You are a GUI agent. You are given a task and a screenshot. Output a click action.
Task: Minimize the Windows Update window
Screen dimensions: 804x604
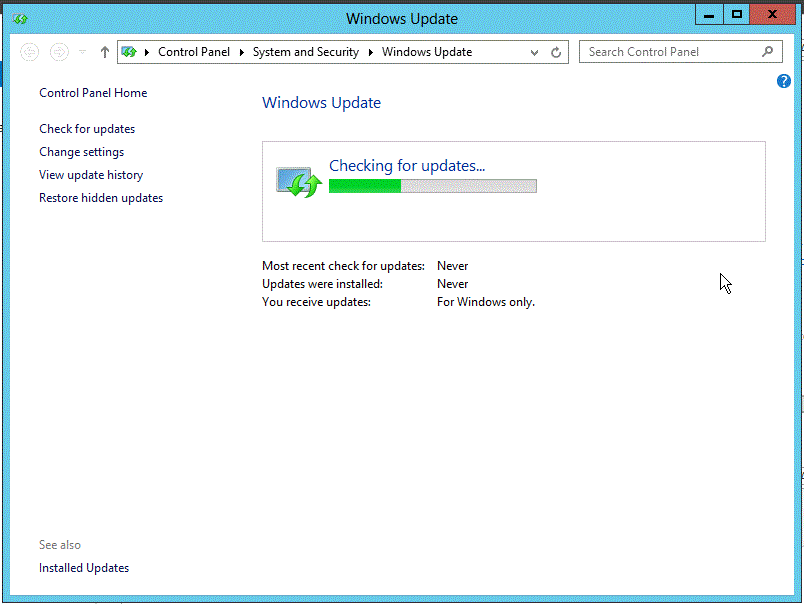tap(709, 15)
